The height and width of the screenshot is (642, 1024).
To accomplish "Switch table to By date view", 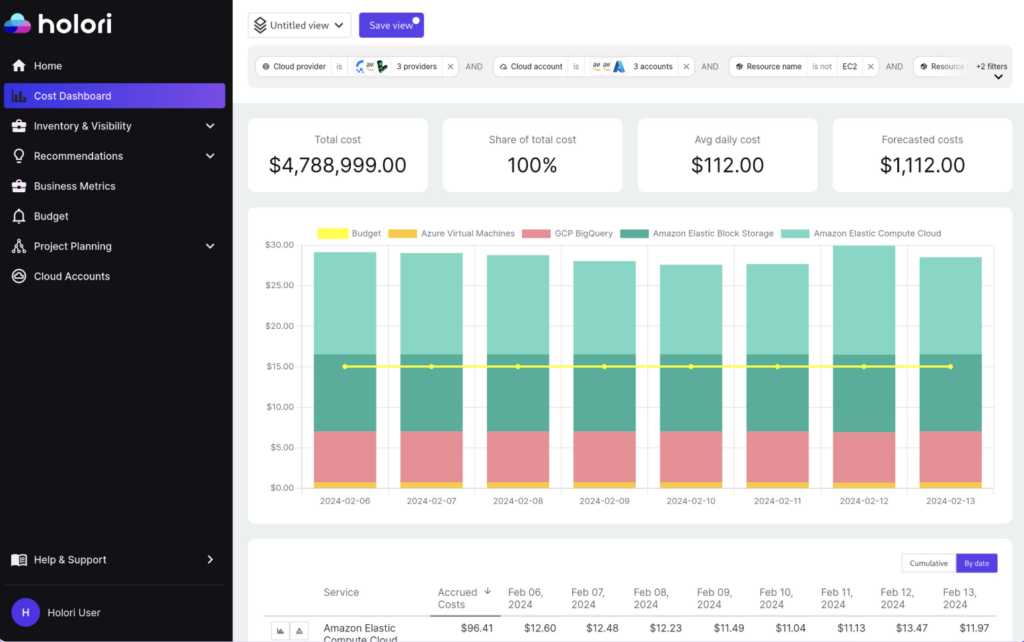I will click(x=976, y=563).
